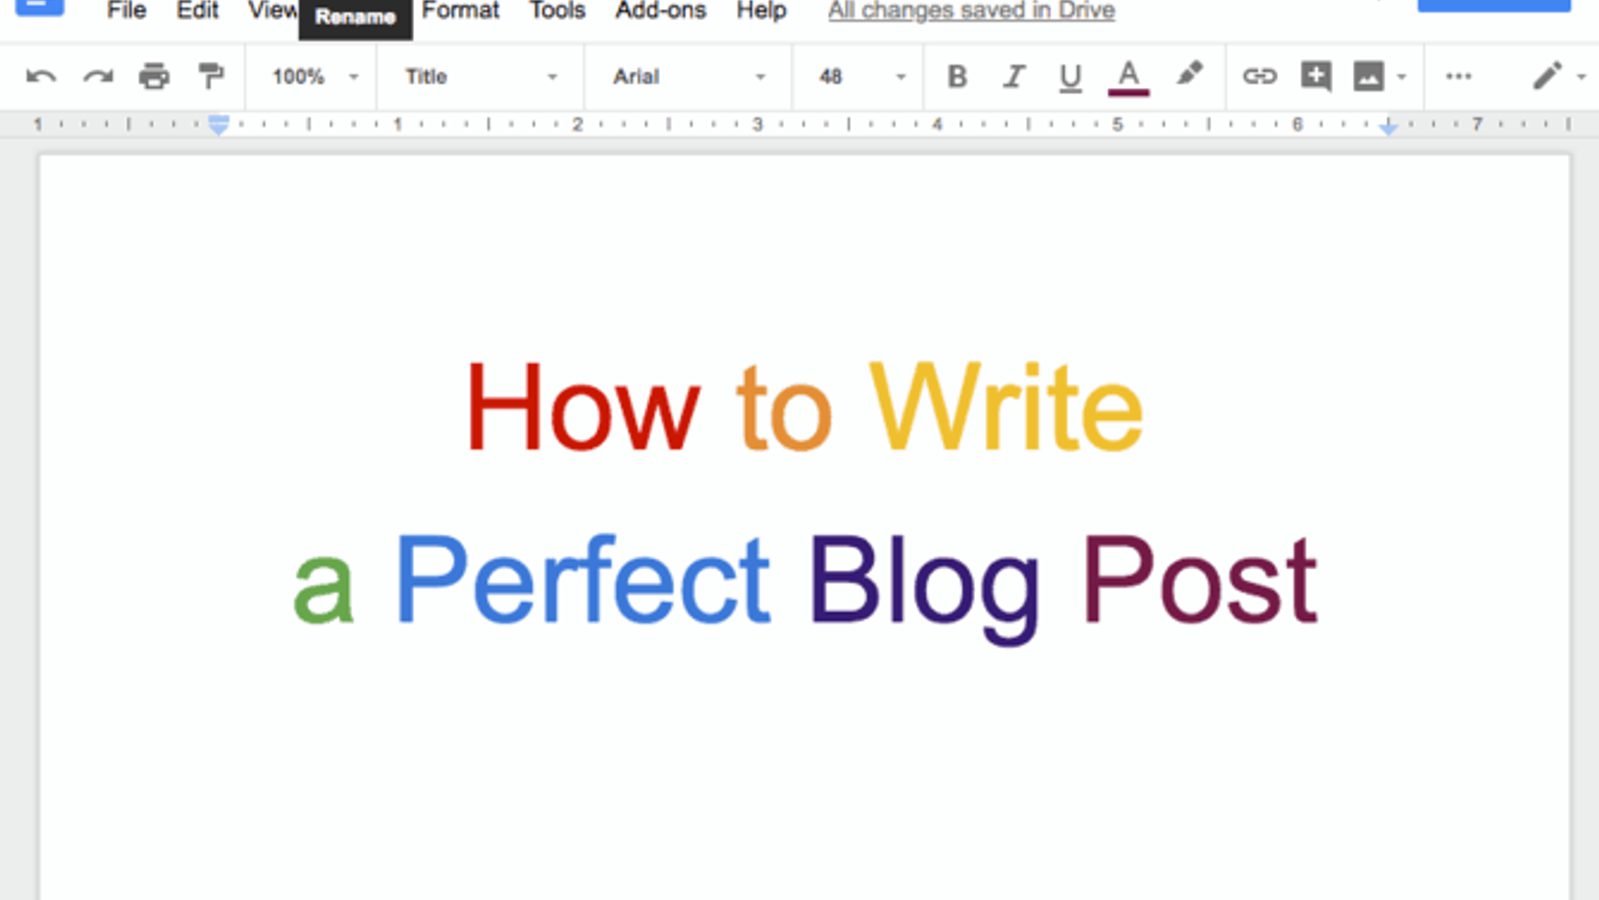Click the Undo arrow icon
This screenshot has width=1599, height=900.
(41, 76)
